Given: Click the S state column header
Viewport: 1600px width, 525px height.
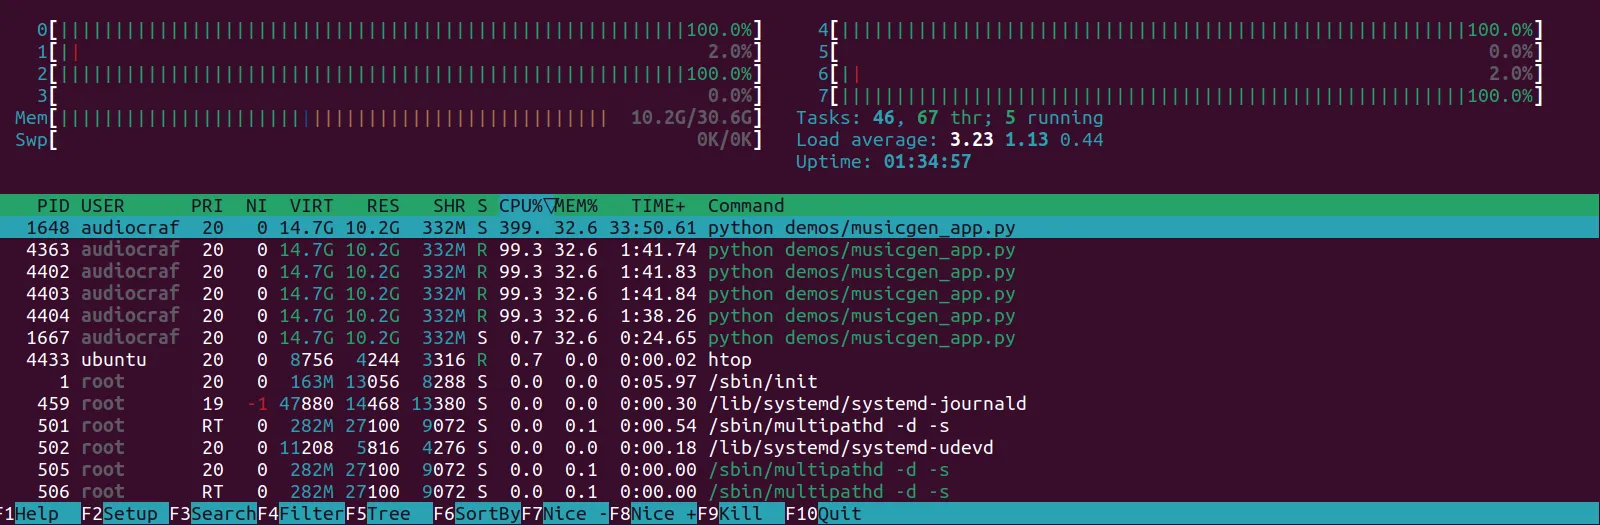Looking at the screenshot, I should tap(482, 206).
